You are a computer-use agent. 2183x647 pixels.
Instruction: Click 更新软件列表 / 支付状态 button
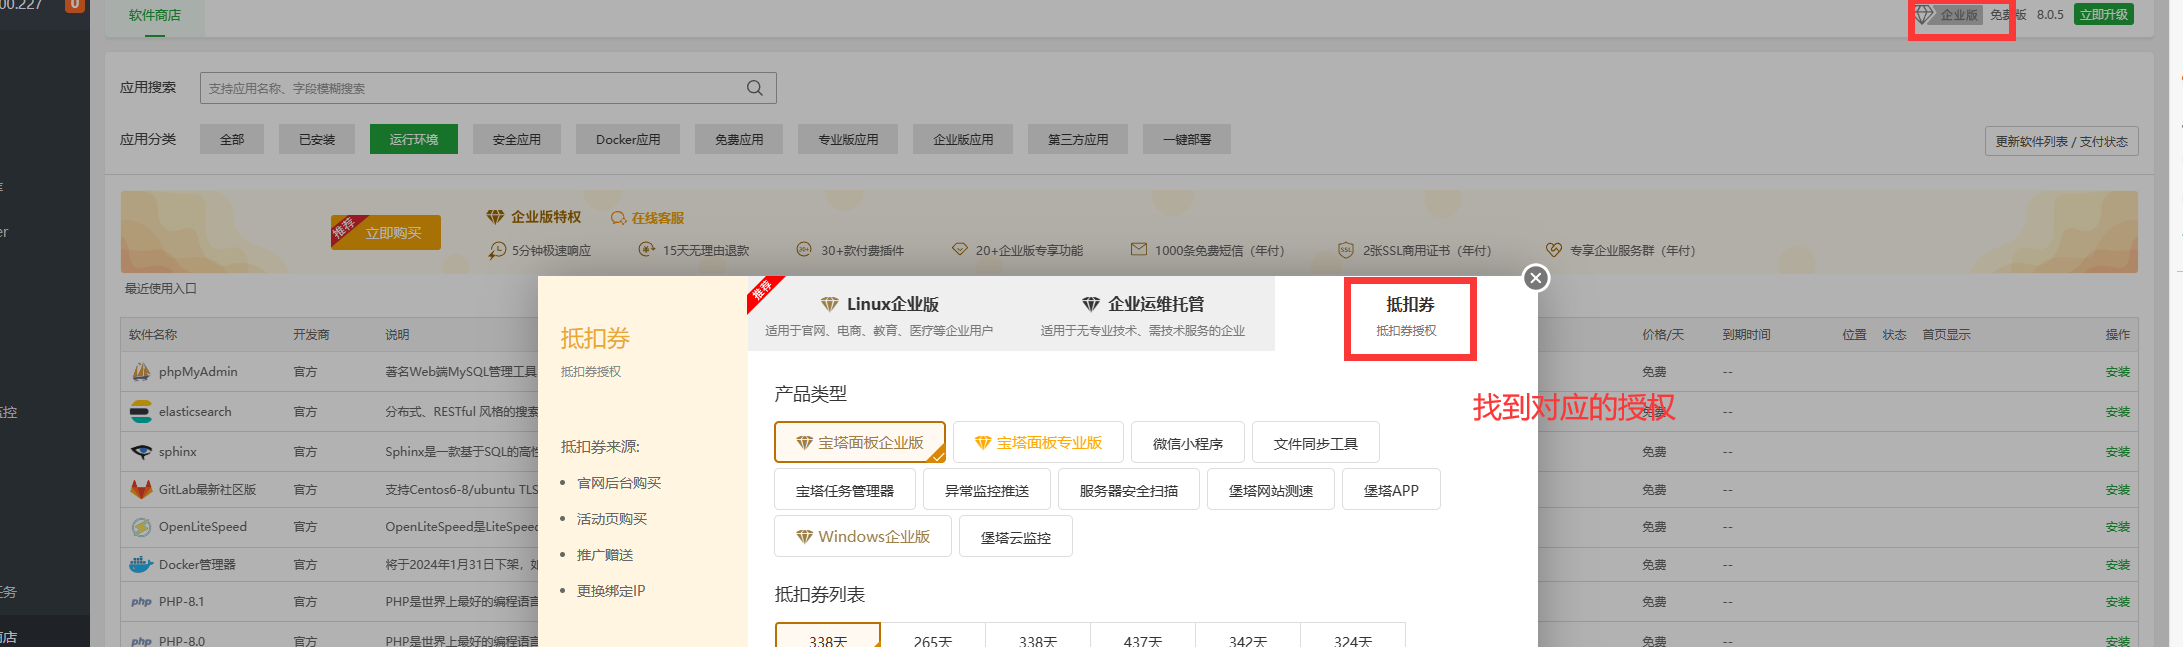click(x=2061, y=141)
